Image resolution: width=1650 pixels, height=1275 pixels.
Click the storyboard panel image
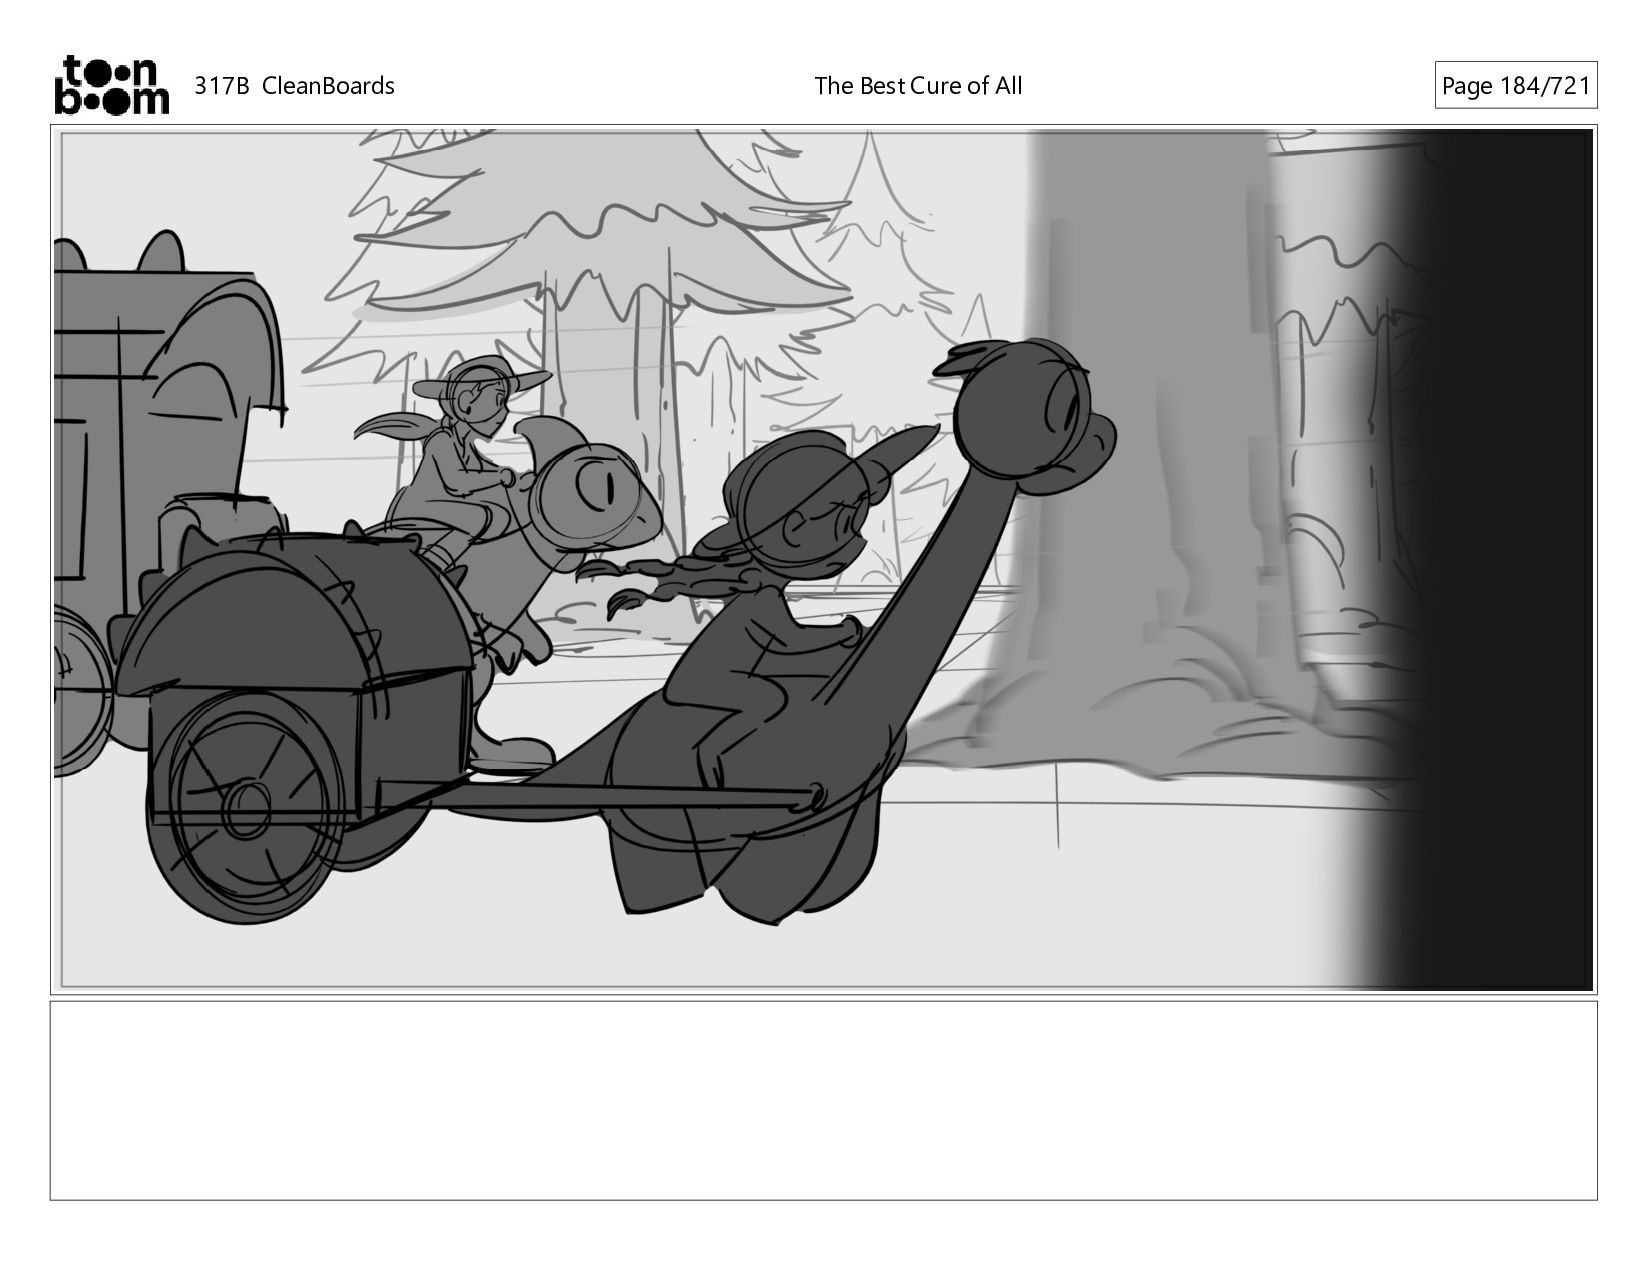(823, 560)
